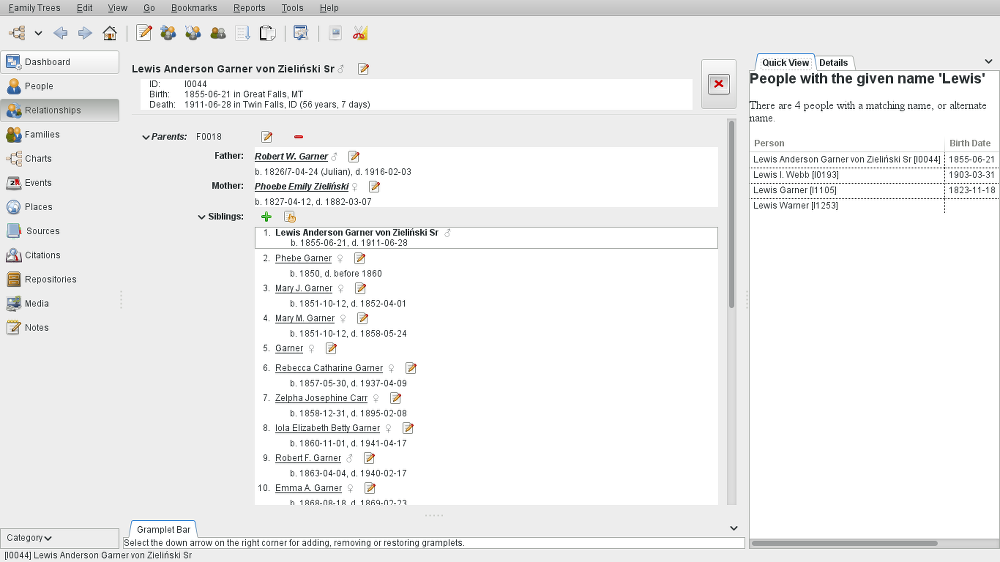
Task: Go to the home person
Action: (110, 33)
